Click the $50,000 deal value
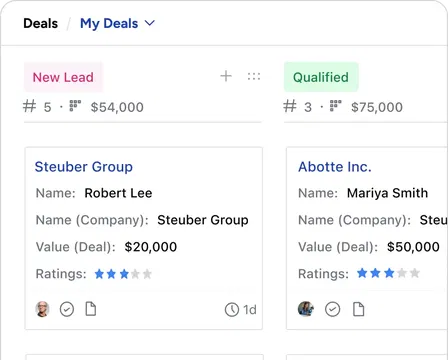448x360 pixels. [413, 247]
